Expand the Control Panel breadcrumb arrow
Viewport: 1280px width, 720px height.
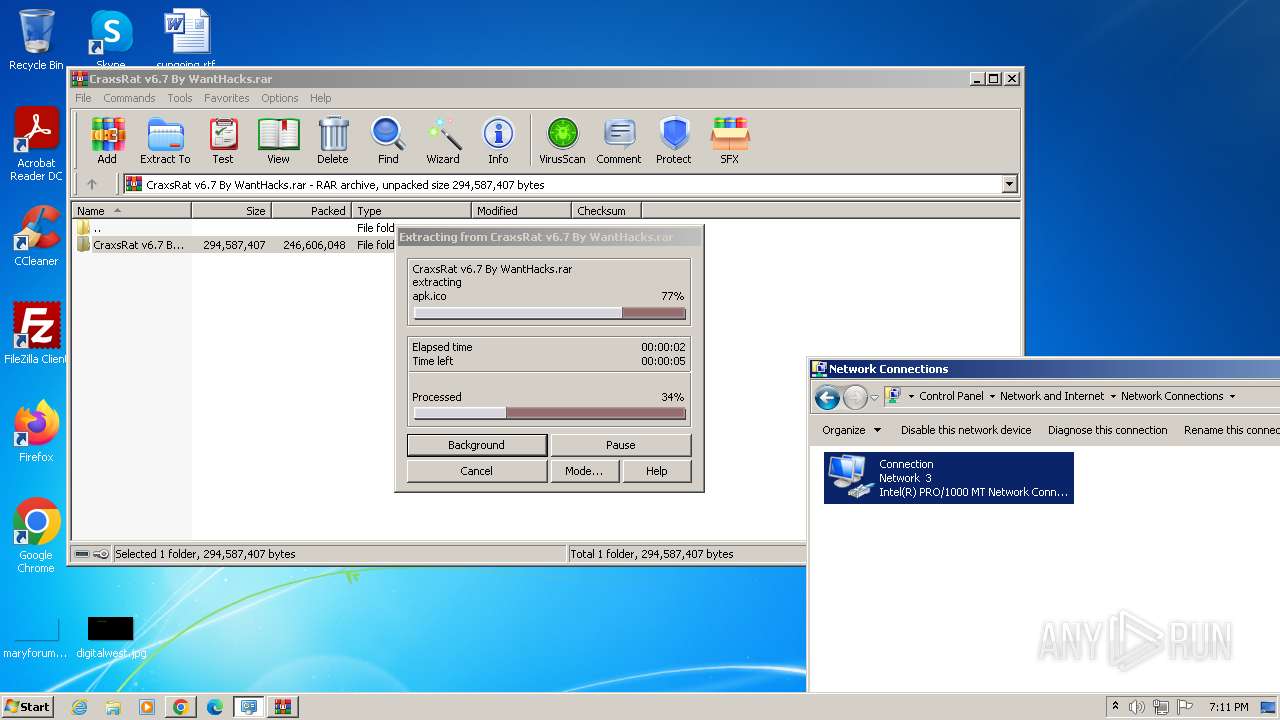coord(991,397)
